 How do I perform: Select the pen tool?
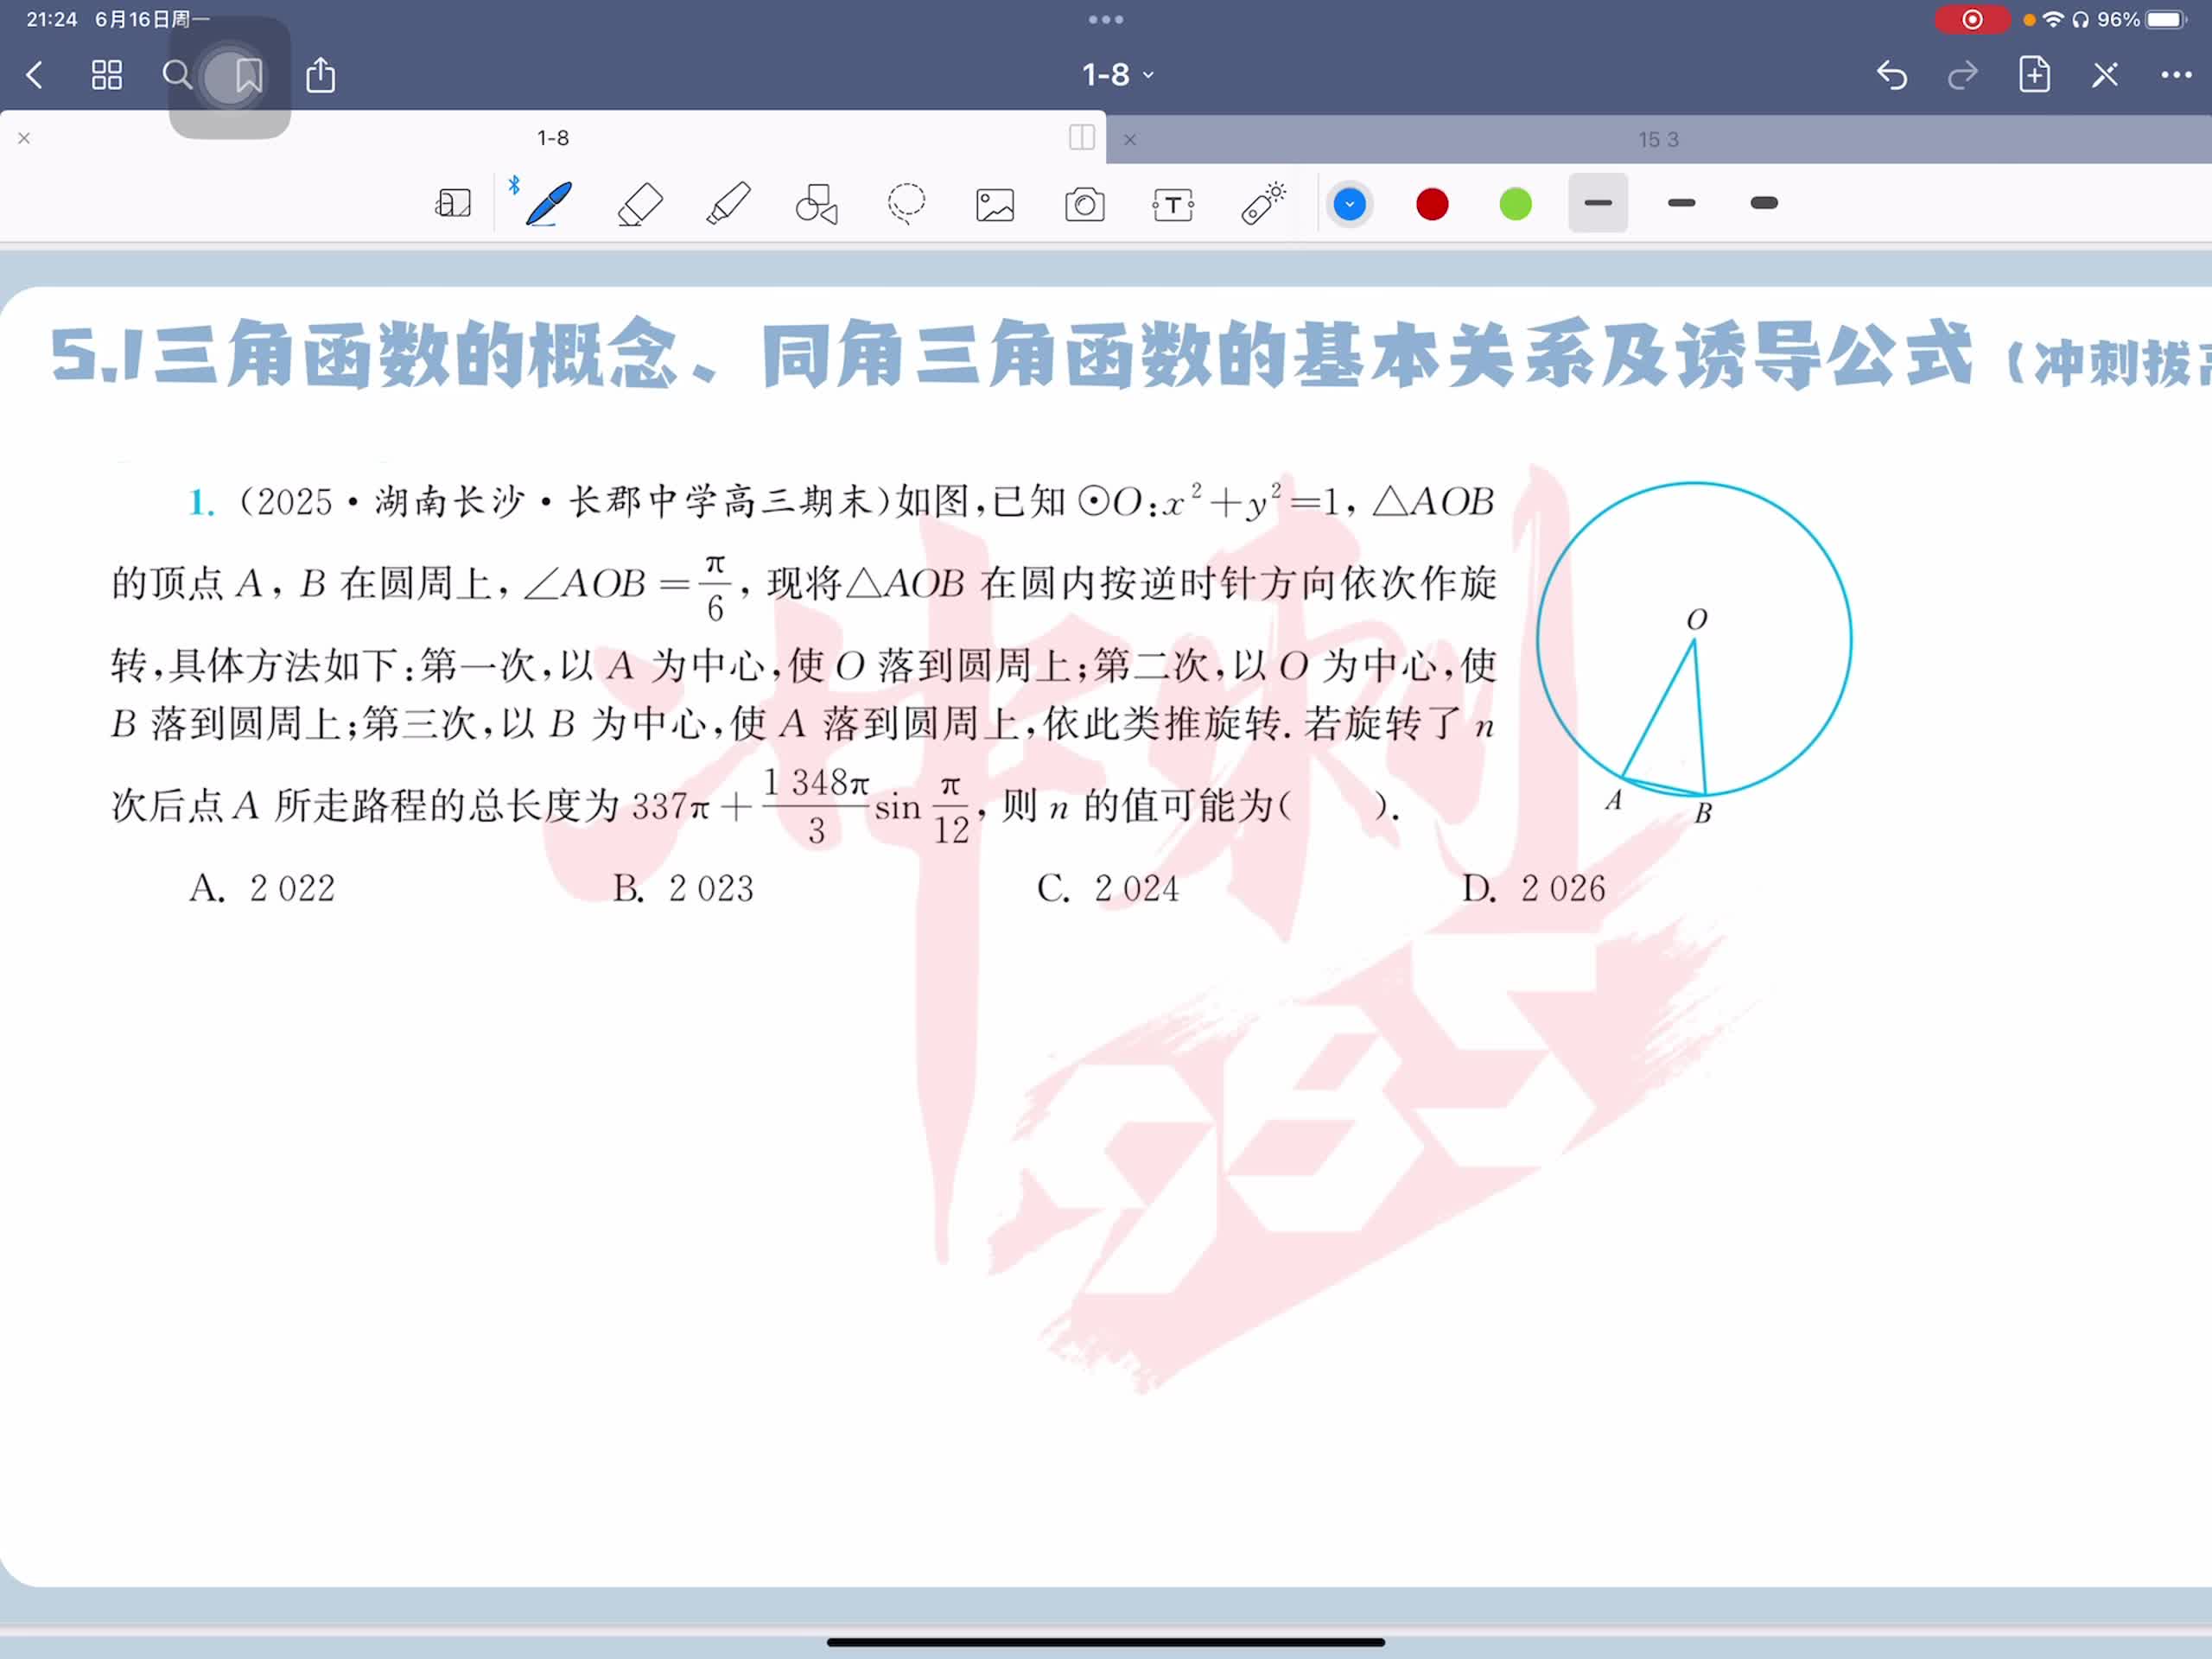548,204
